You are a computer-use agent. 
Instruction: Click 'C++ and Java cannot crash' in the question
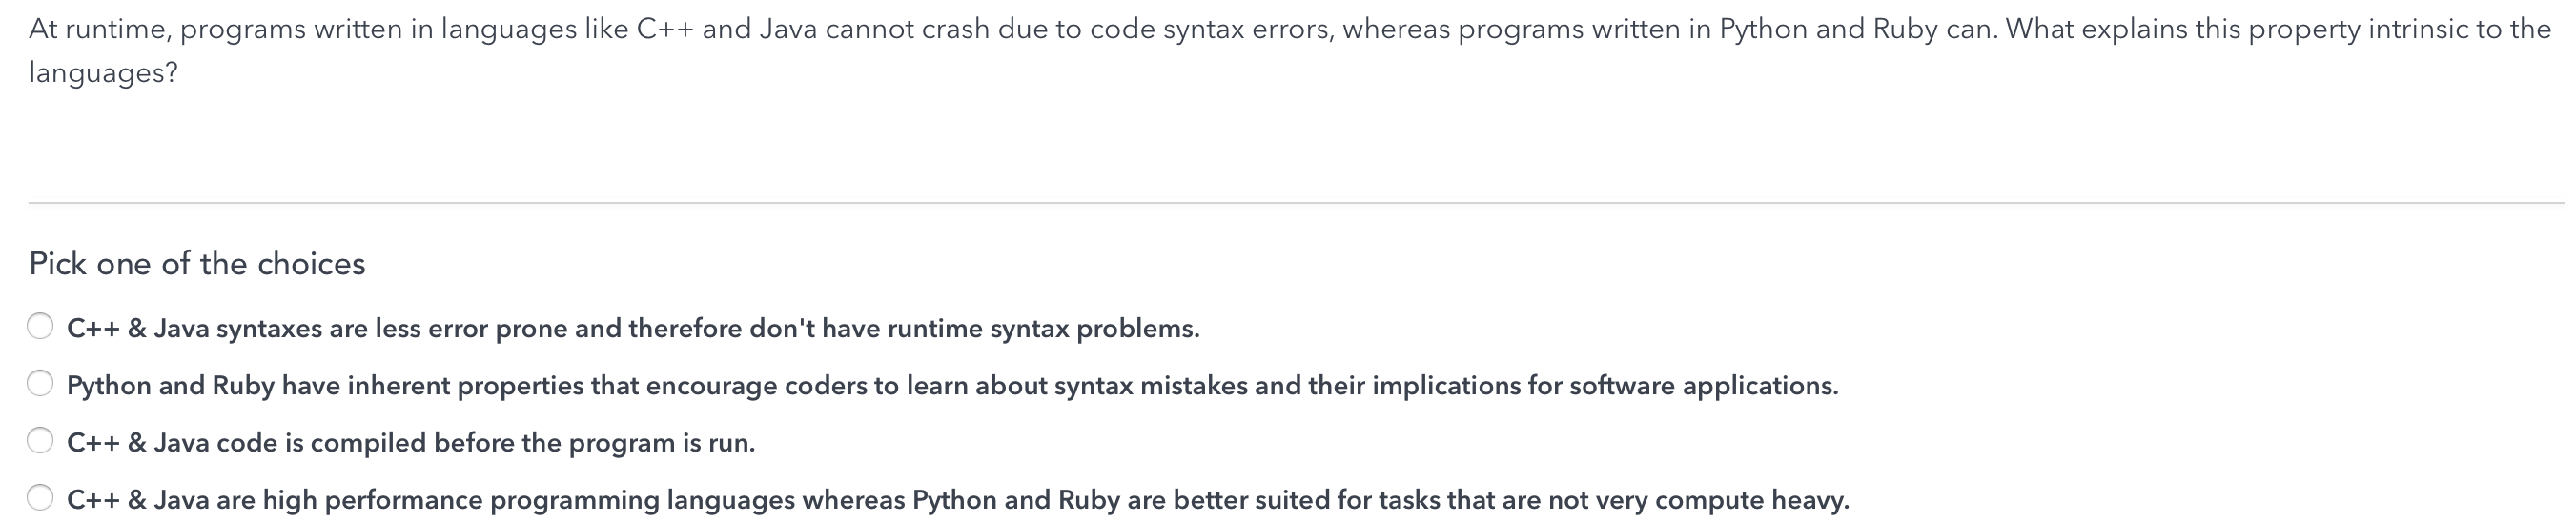pos(813,30)
